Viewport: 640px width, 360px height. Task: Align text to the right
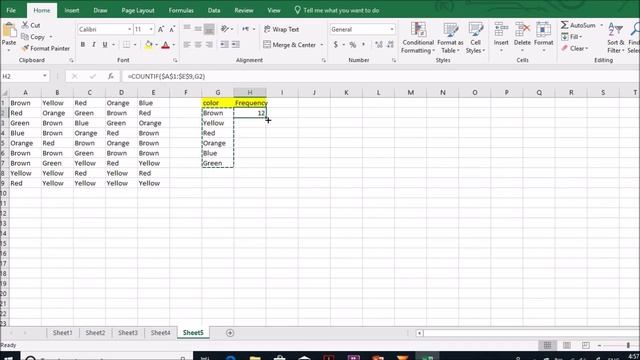click(209, 44)
